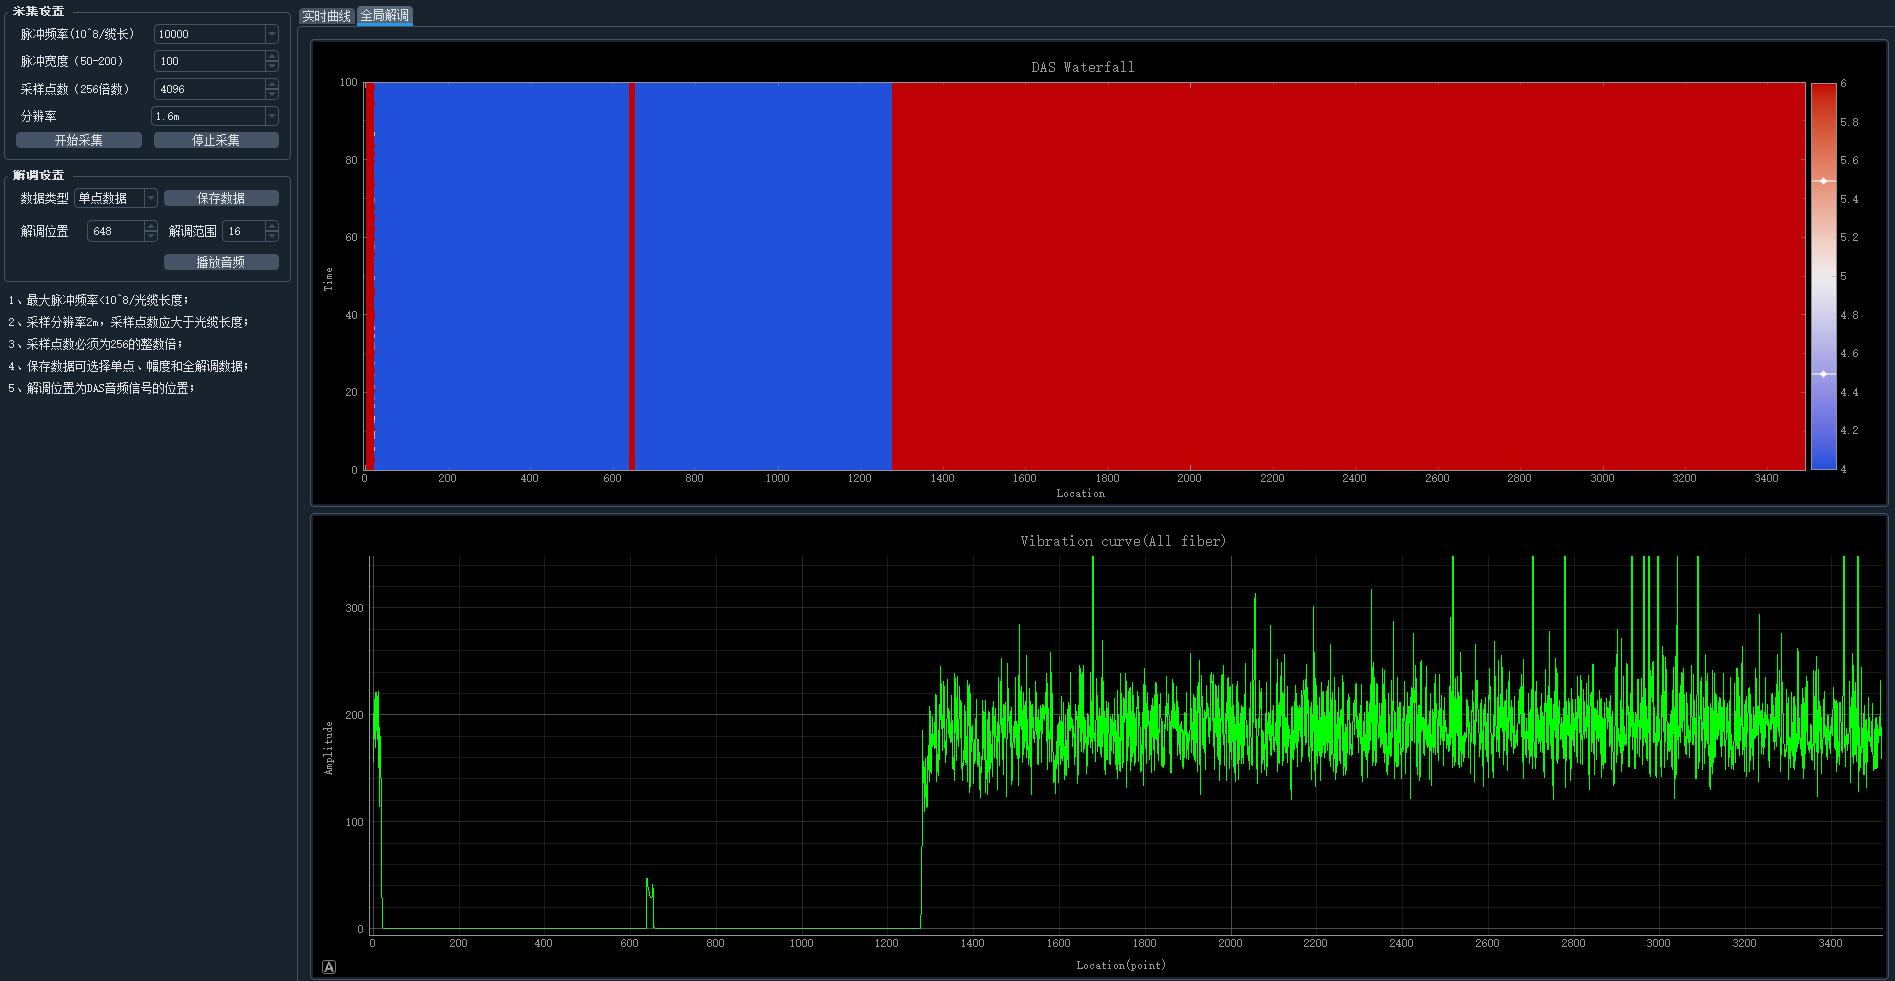Decrease pulse width using down arrow
Image resolution: width=1895 pixels, height=981 pixels.
[272, 66]
